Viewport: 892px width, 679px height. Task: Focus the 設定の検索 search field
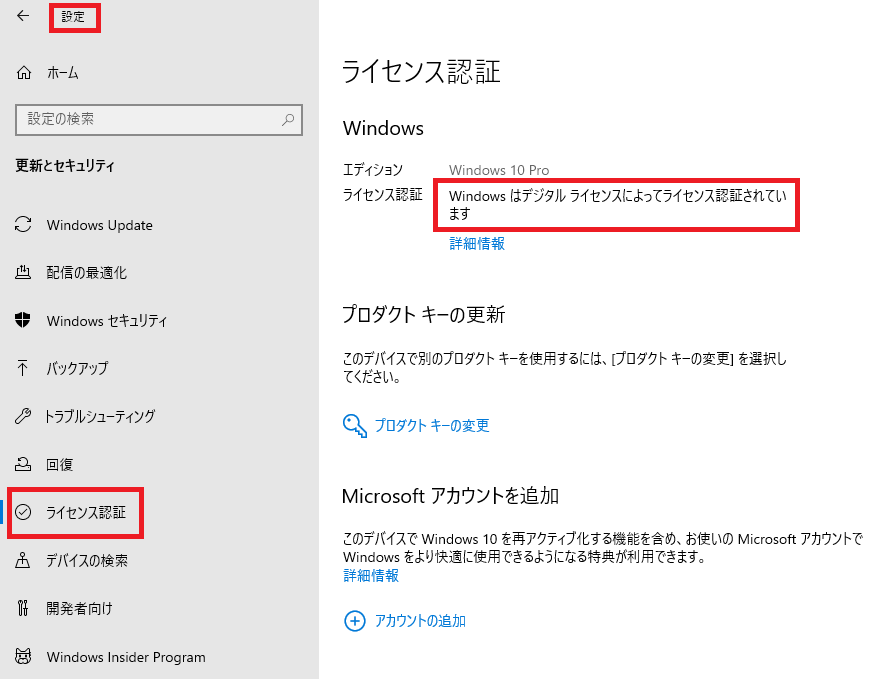[159, 119]
